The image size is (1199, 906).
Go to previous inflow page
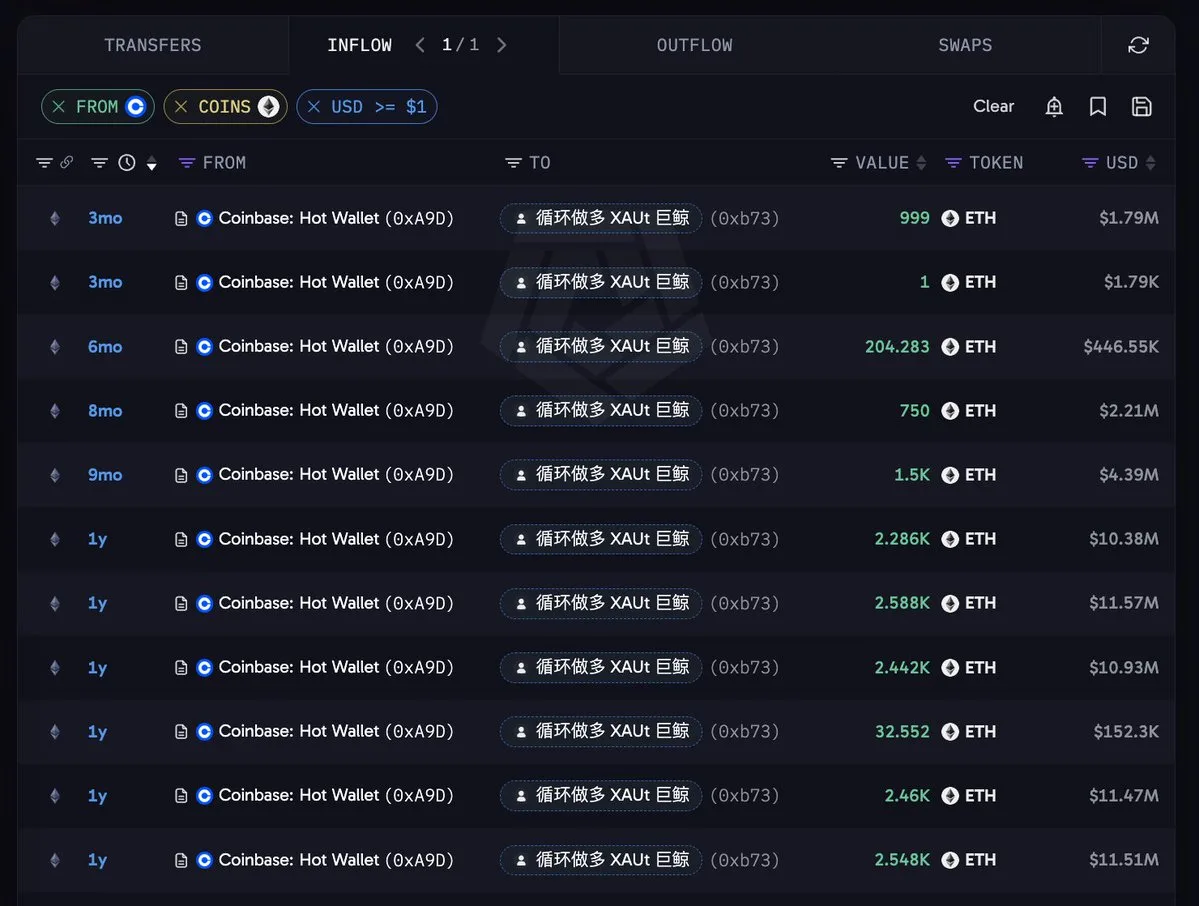pyautogui.click(x=420, y=45)
